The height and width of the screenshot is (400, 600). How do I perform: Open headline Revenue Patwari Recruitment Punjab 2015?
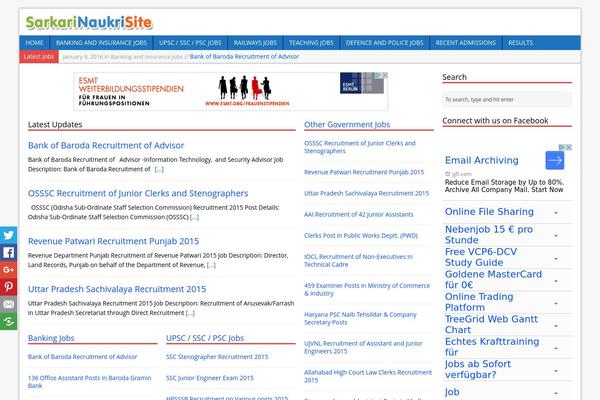(113, 241)
